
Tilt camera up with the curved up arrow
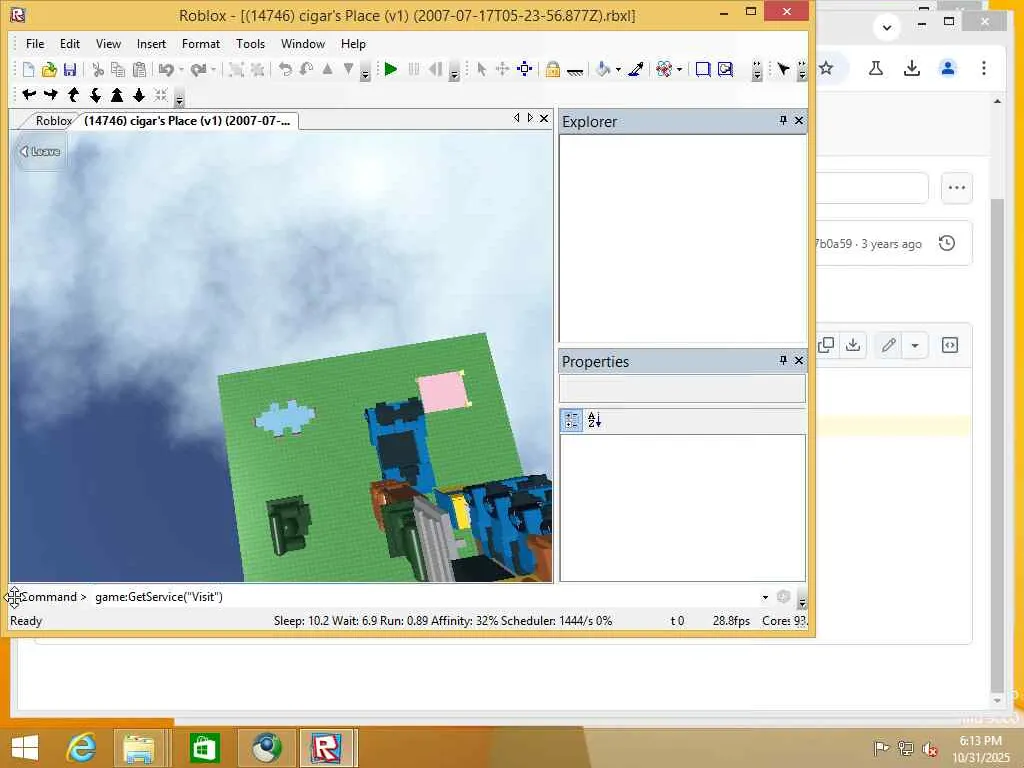73,95
